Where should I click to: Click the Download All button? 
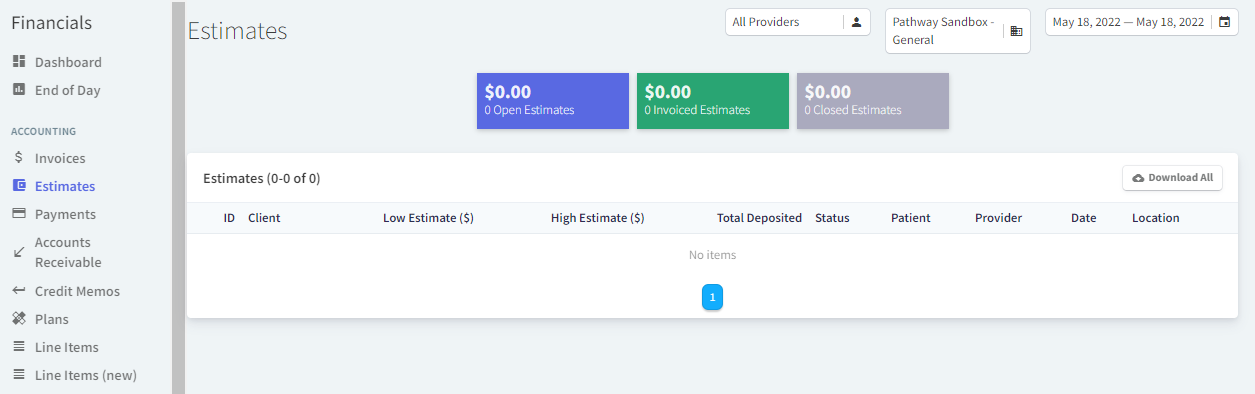1172,178
